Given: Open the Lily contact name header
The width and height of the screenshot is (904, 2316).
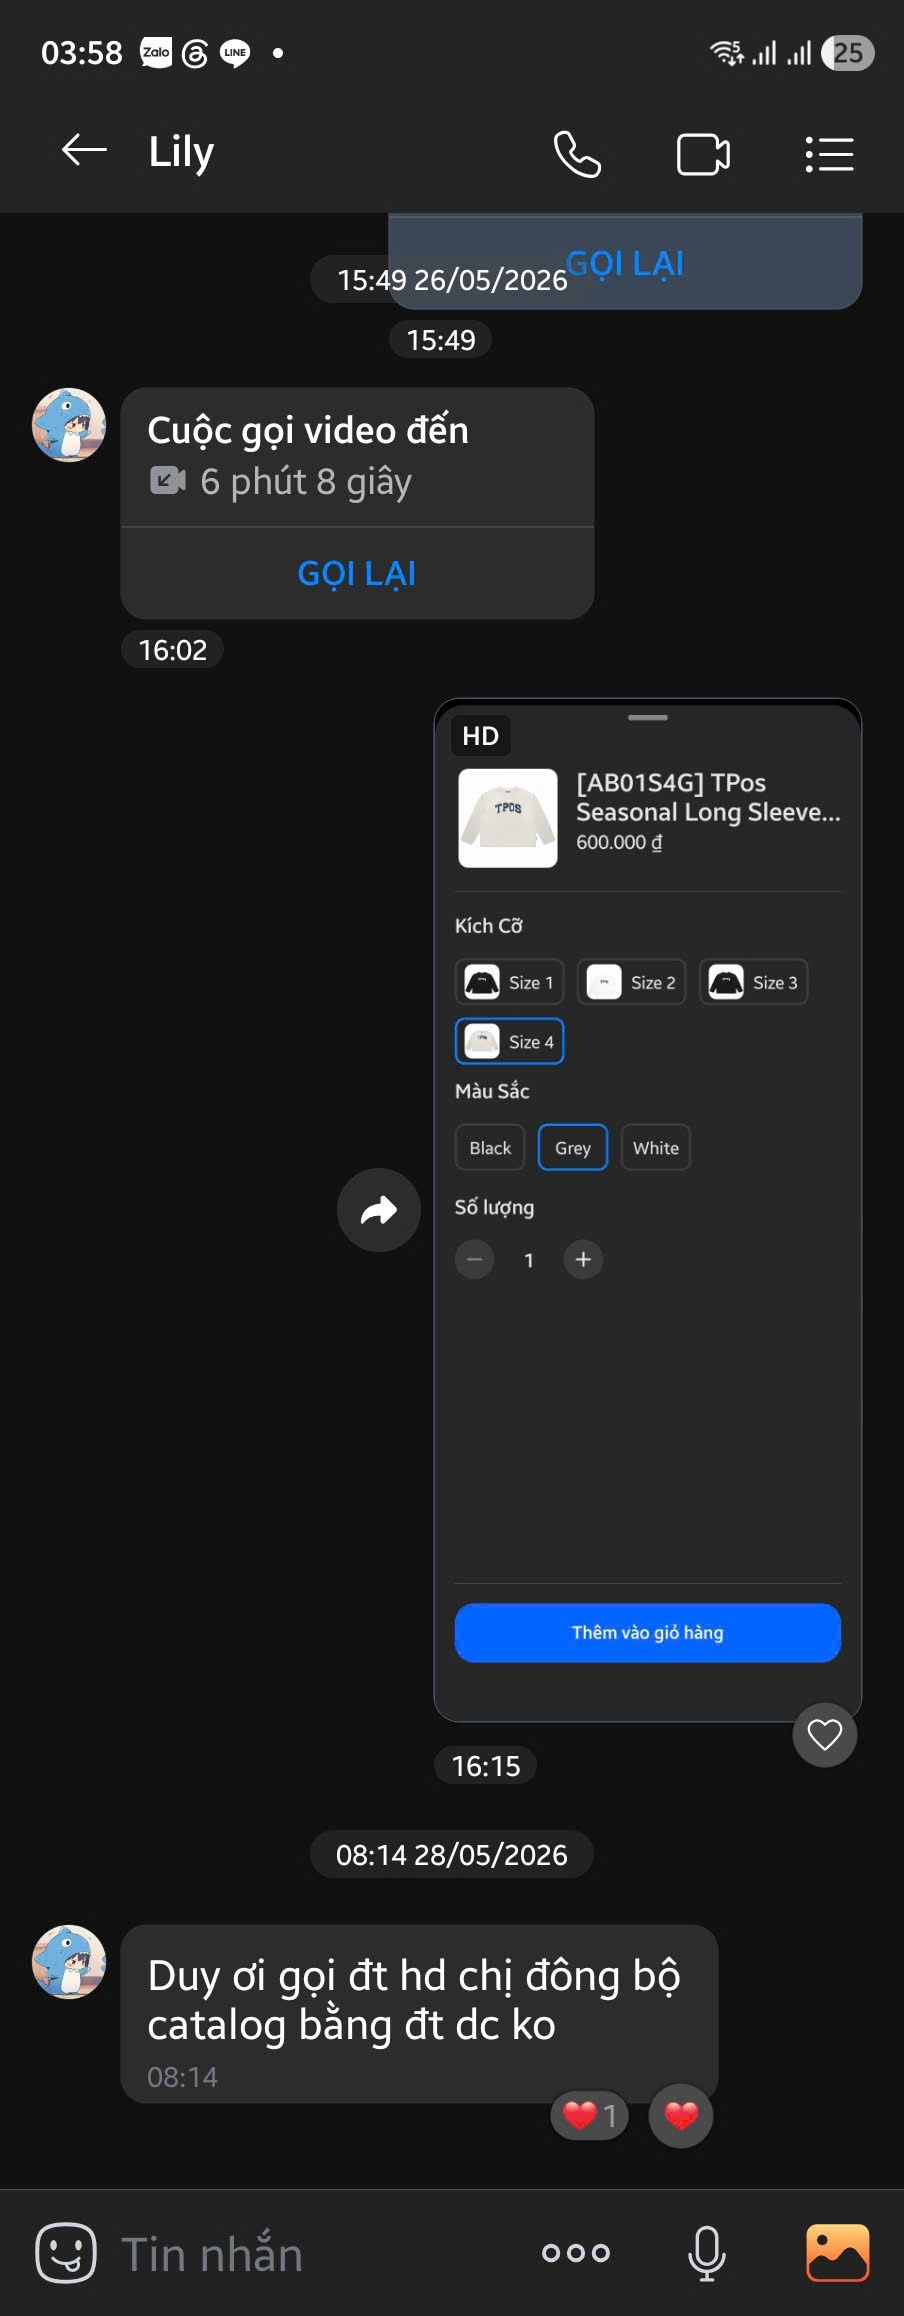Looking at the screenshot, I should (x=181, y=152).
